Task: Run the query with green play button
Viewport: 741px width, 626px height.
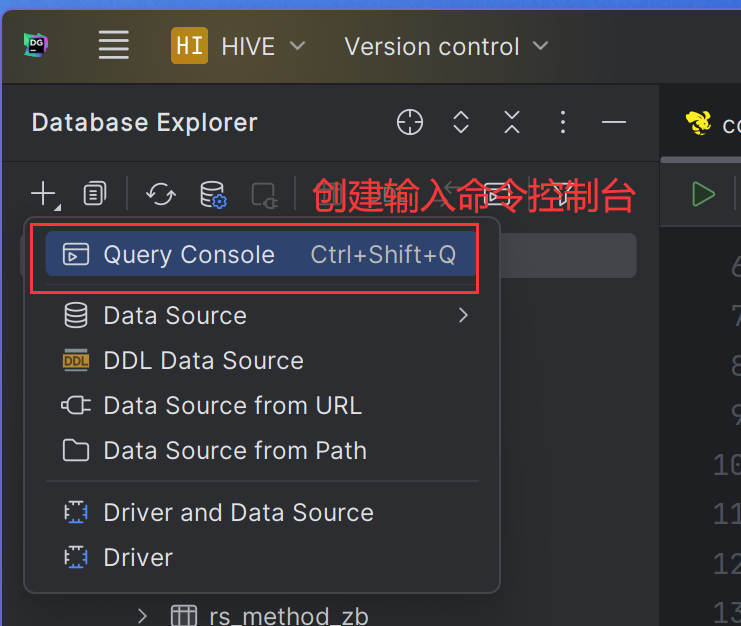Action: coord(703,194)
